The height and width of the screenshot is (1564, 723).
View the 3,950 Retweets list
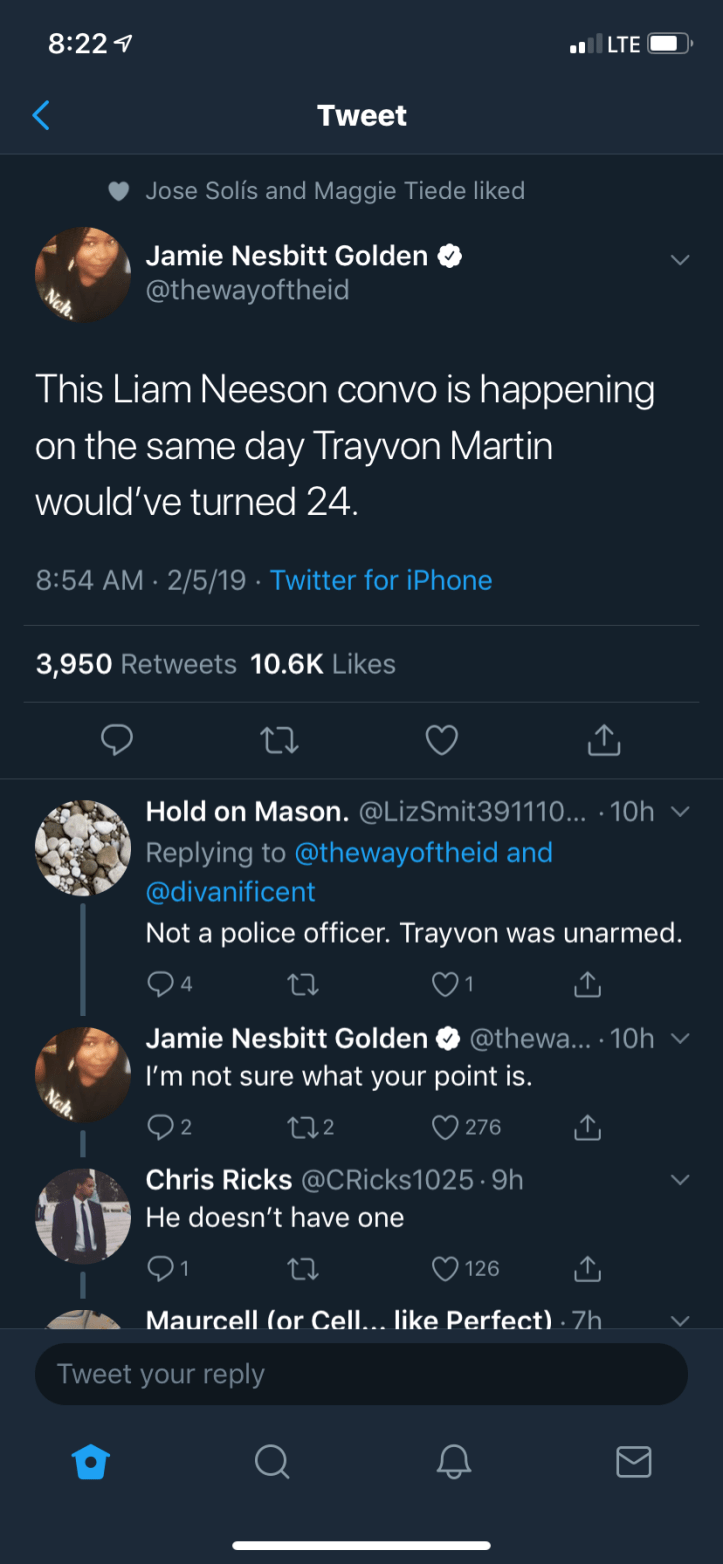[x=136, y=664]
